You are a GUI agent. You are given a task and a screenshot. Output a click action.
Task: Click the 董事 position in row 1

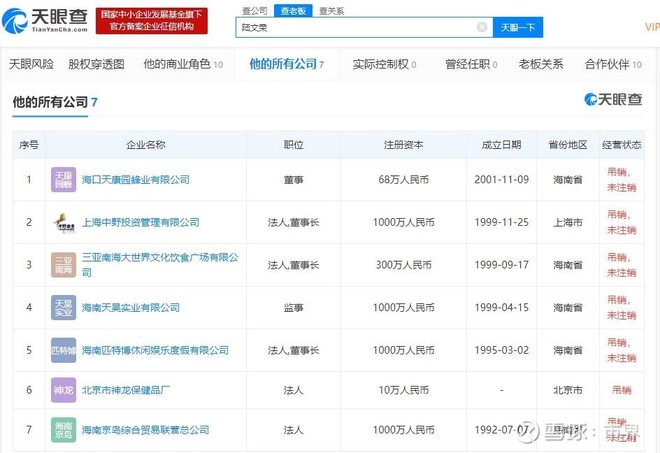click(x=293, y=180)
